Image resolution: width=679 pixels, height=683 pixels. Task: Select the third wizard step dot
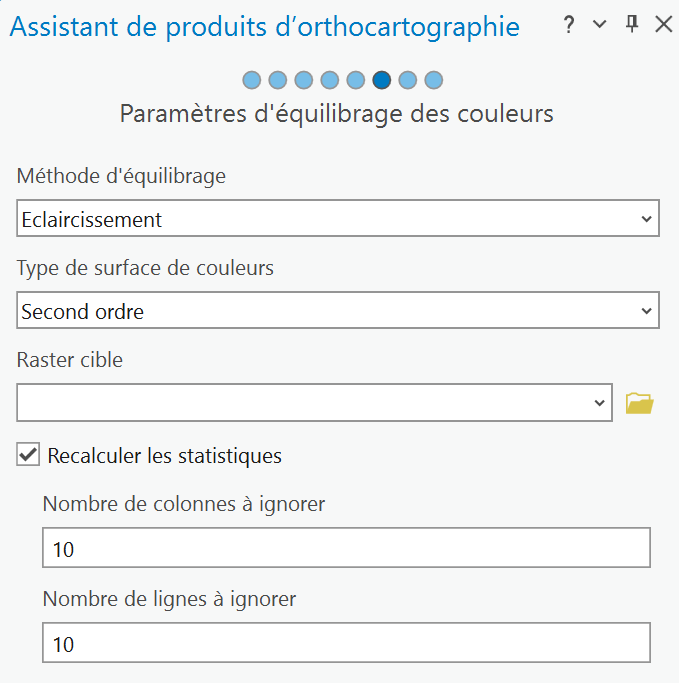click(x=304, y=80)
